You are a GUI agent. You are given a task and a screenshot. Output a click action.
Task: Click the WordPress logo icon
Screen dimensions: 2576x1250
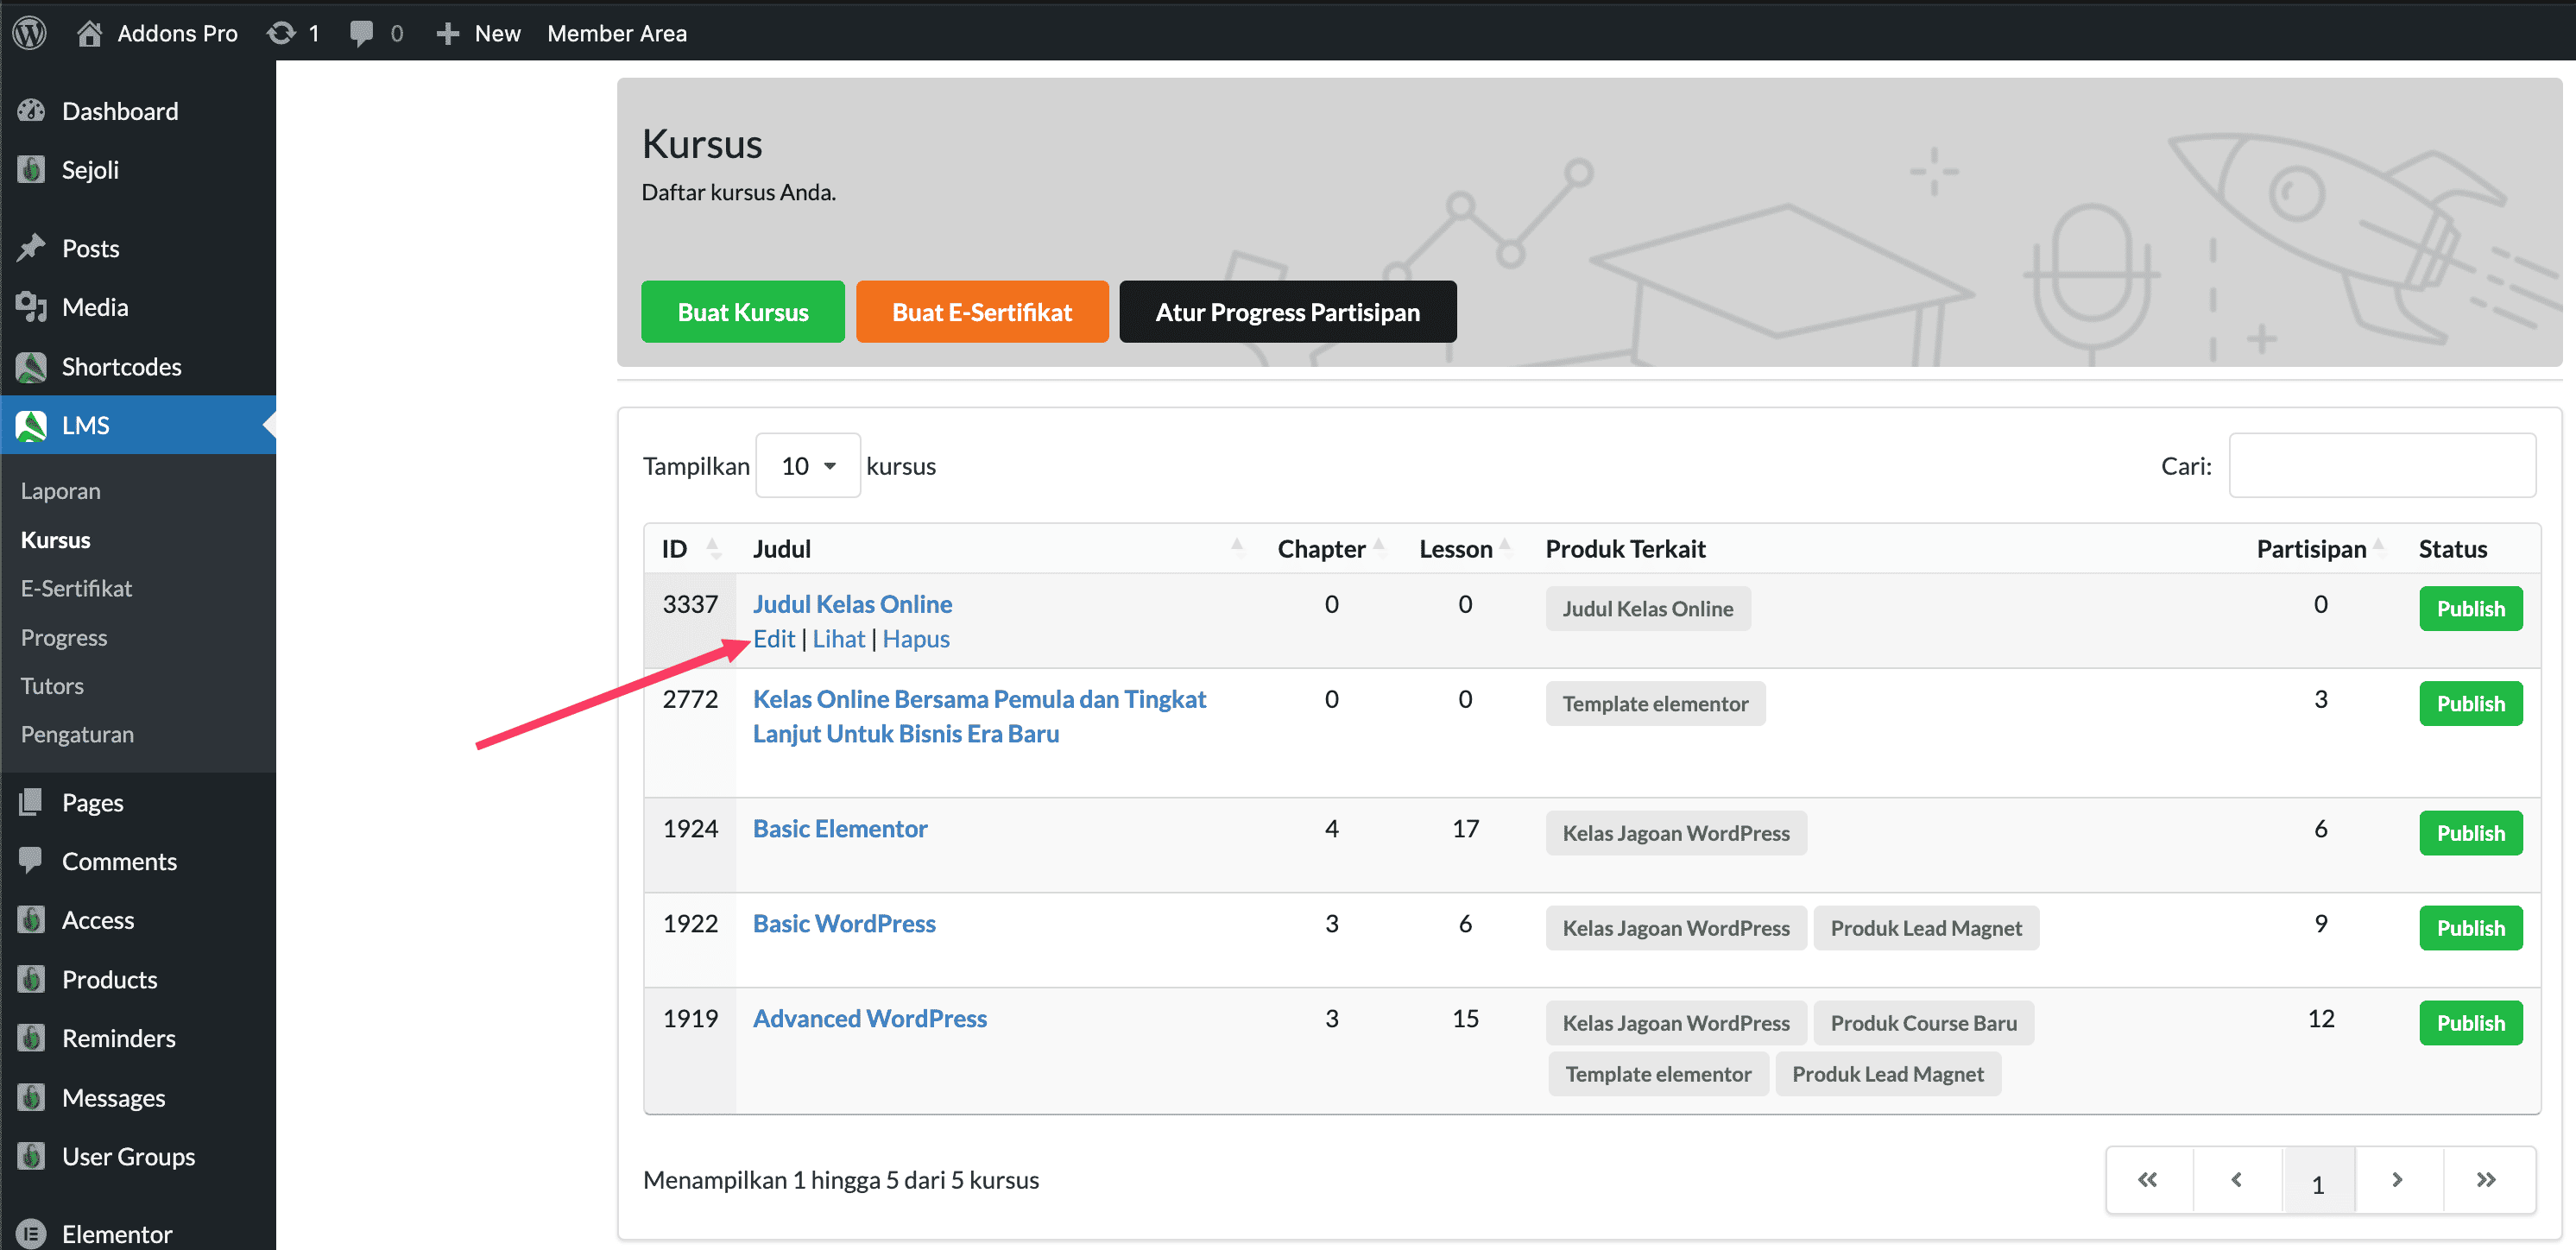coord(30,33)
